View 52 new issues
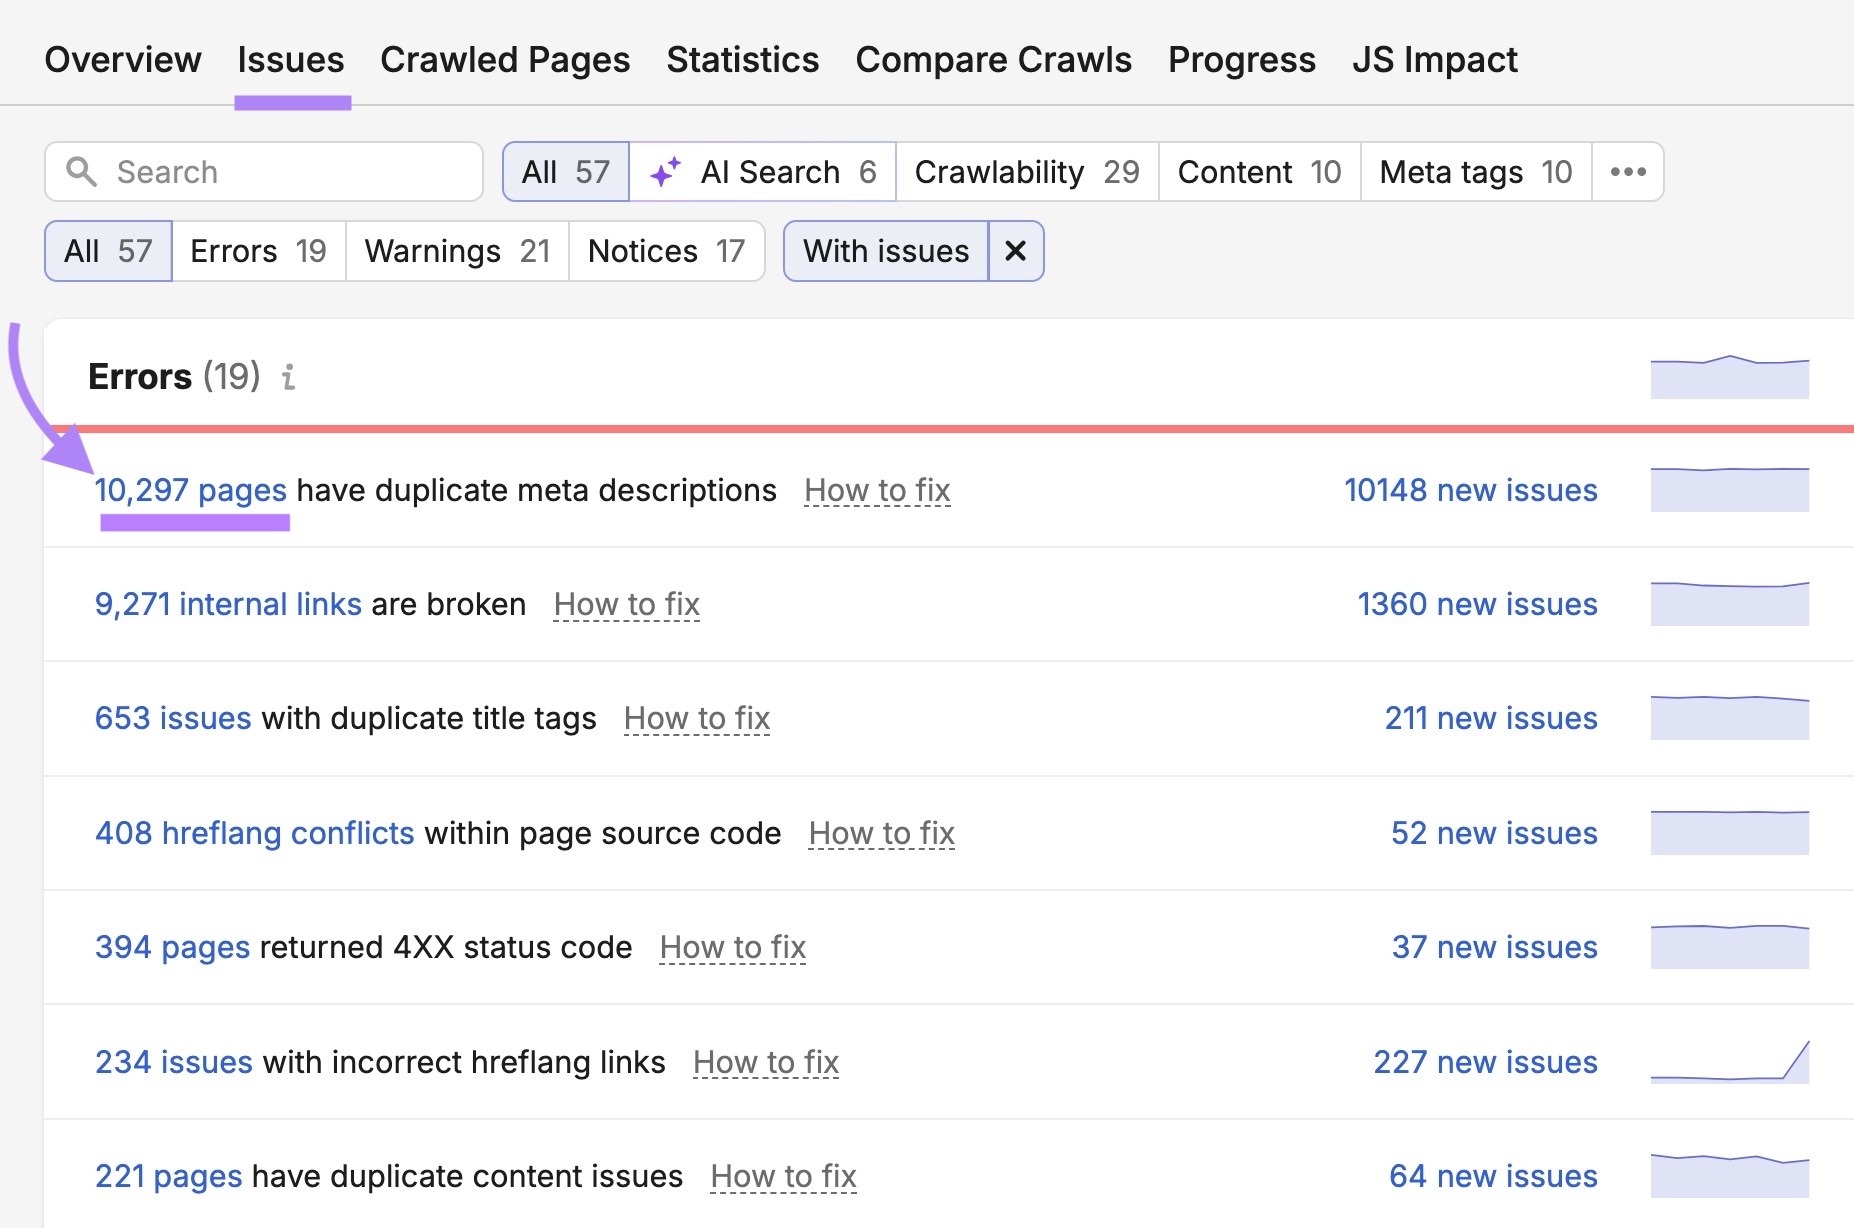Image resolution: width=1854 pixels, height=1228 pixels. click(x=1495, y=833)
